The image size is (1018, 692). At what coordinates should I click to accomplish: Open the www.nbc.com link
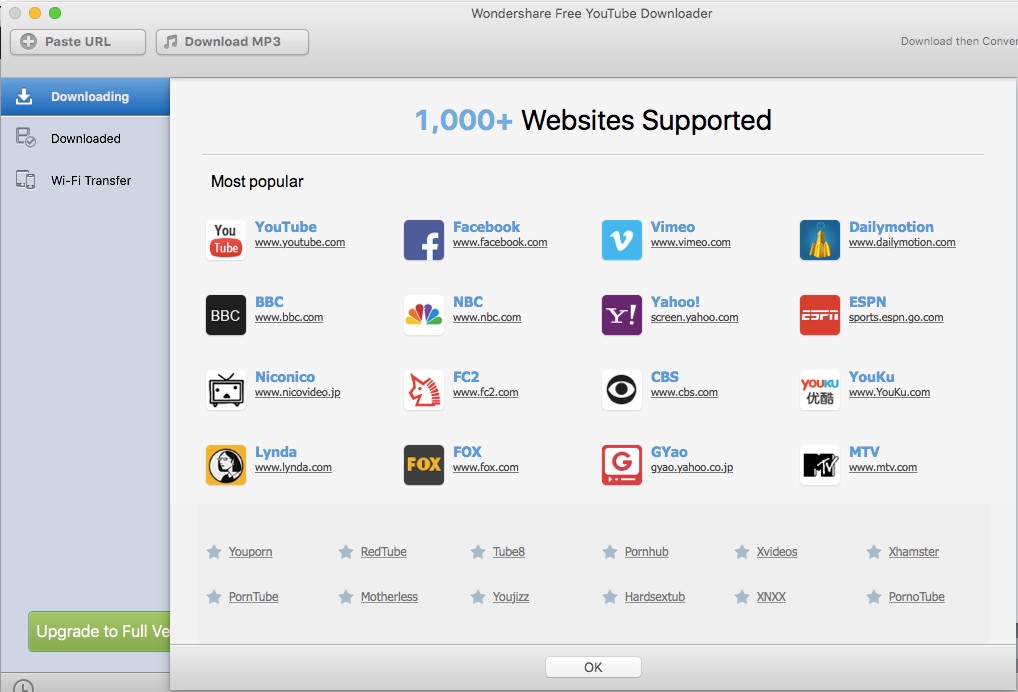487,317
